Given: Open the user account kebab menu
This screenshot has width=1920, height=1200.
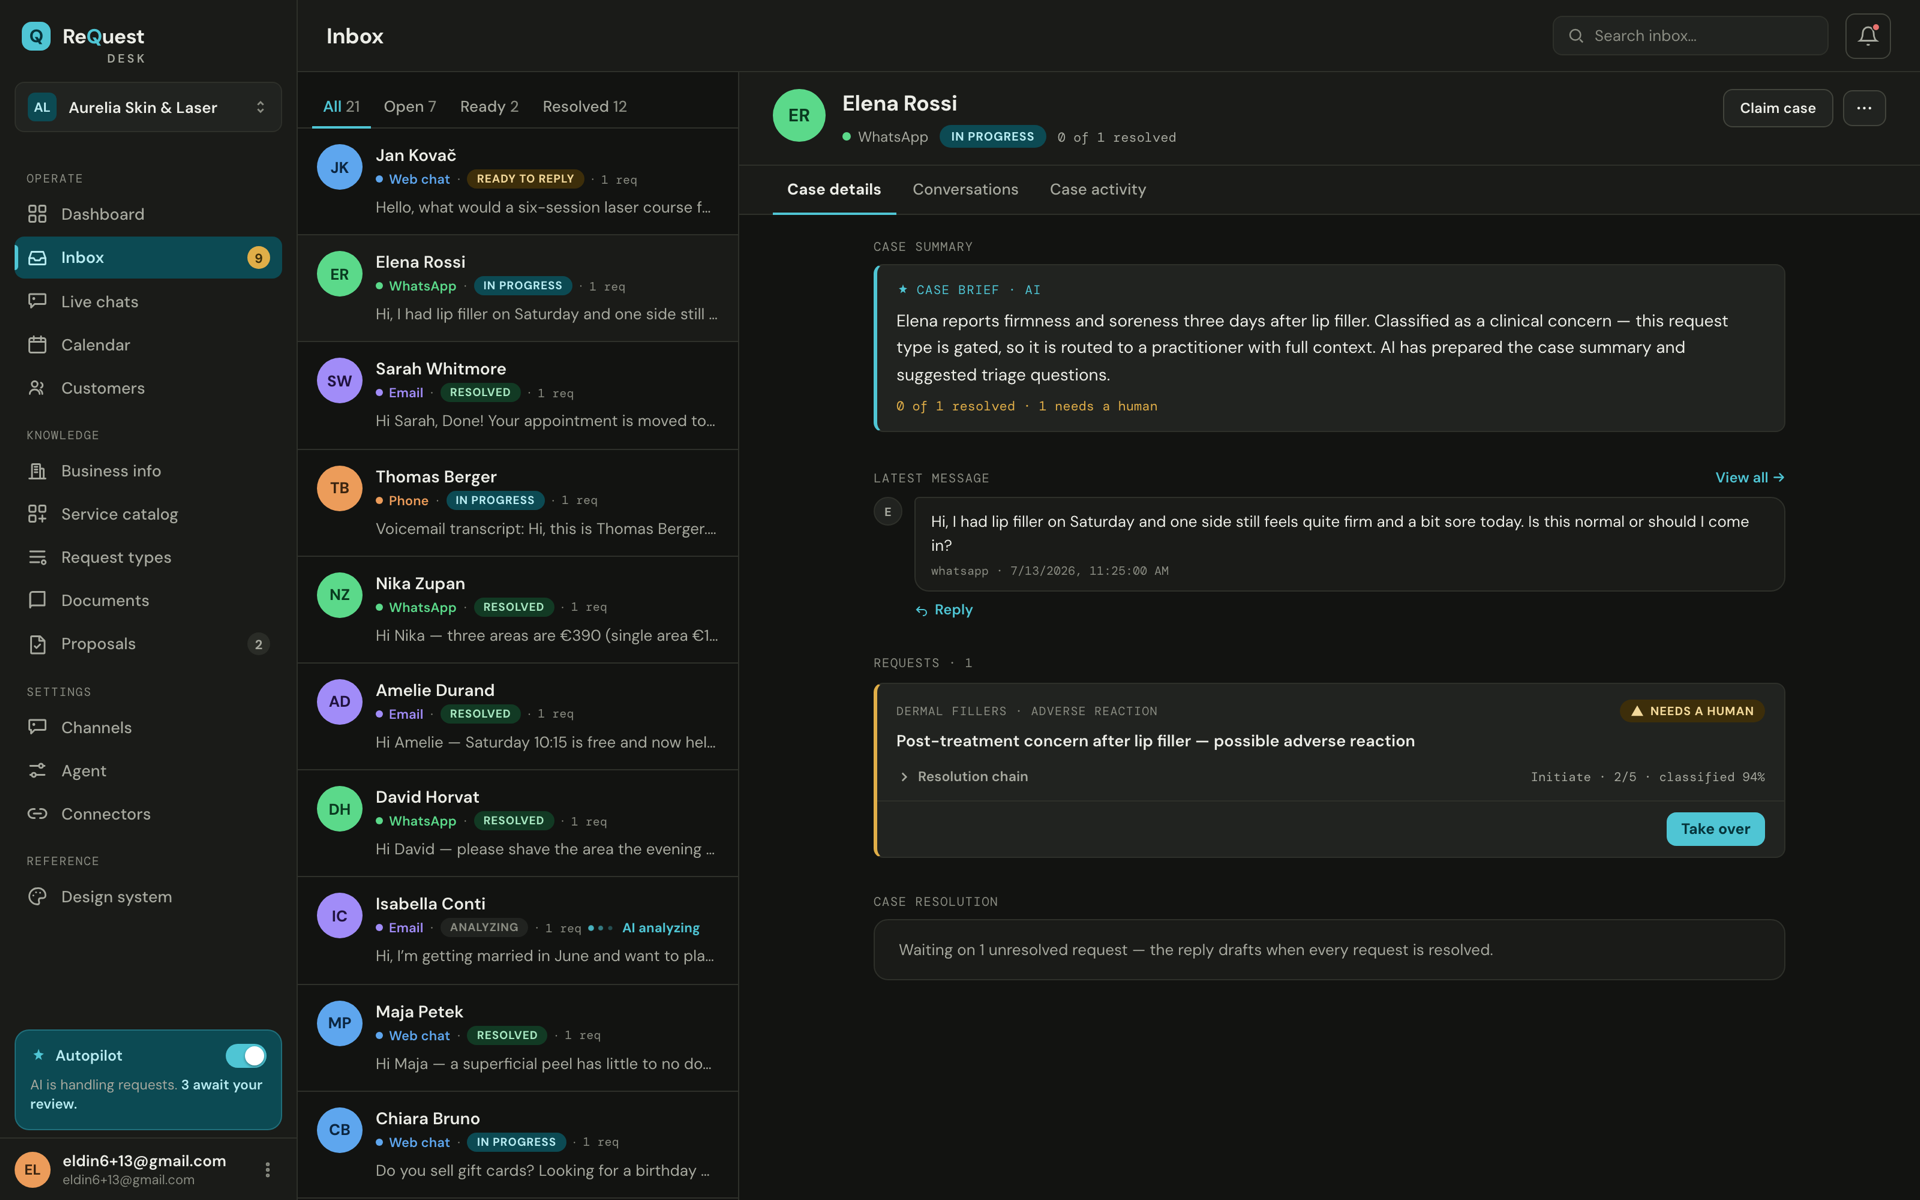Looking at the screenshot, I should [267, 1169].
